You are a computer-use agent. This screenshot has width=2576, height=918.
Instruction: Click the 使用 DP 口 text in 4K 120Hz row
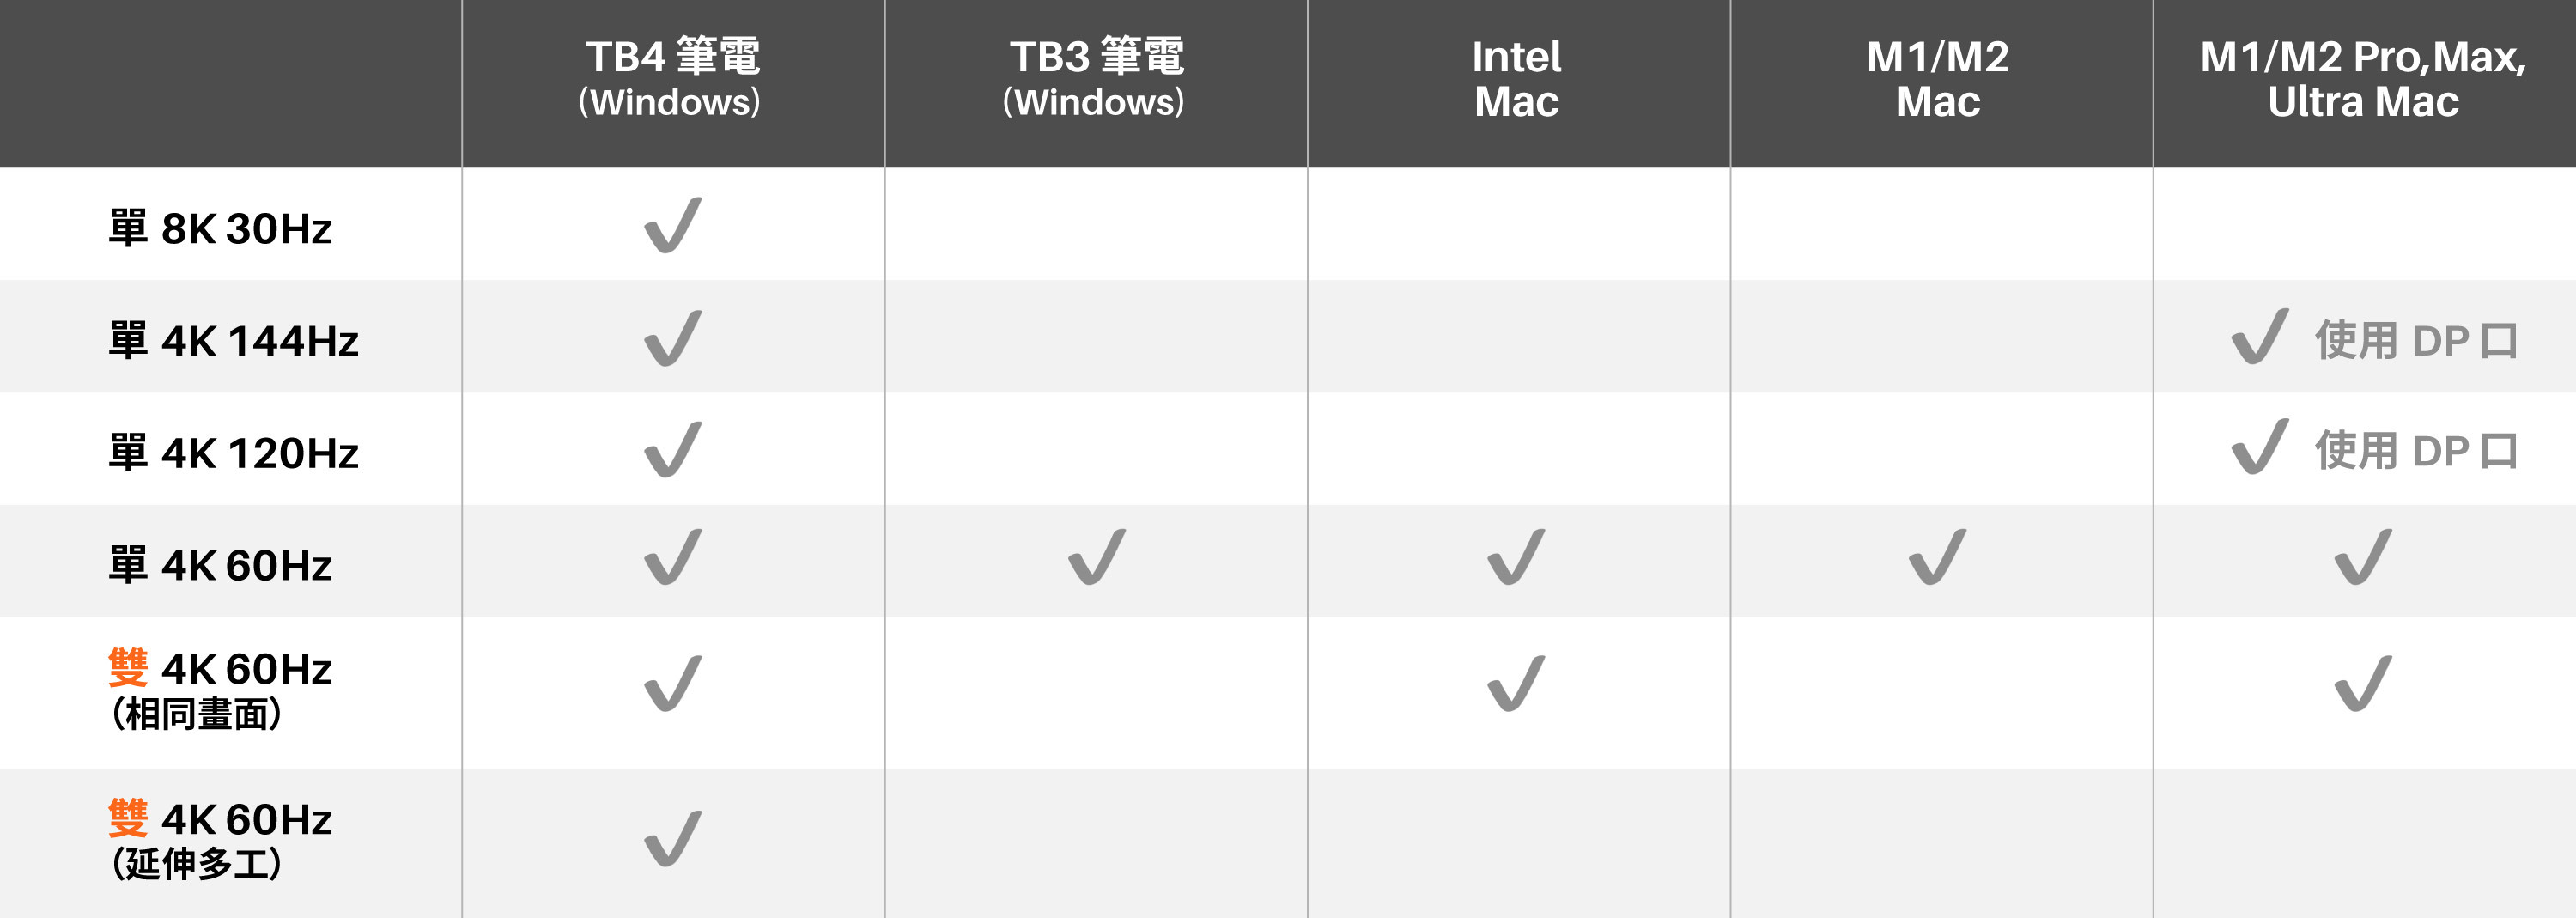click(x=2415, y=451)
